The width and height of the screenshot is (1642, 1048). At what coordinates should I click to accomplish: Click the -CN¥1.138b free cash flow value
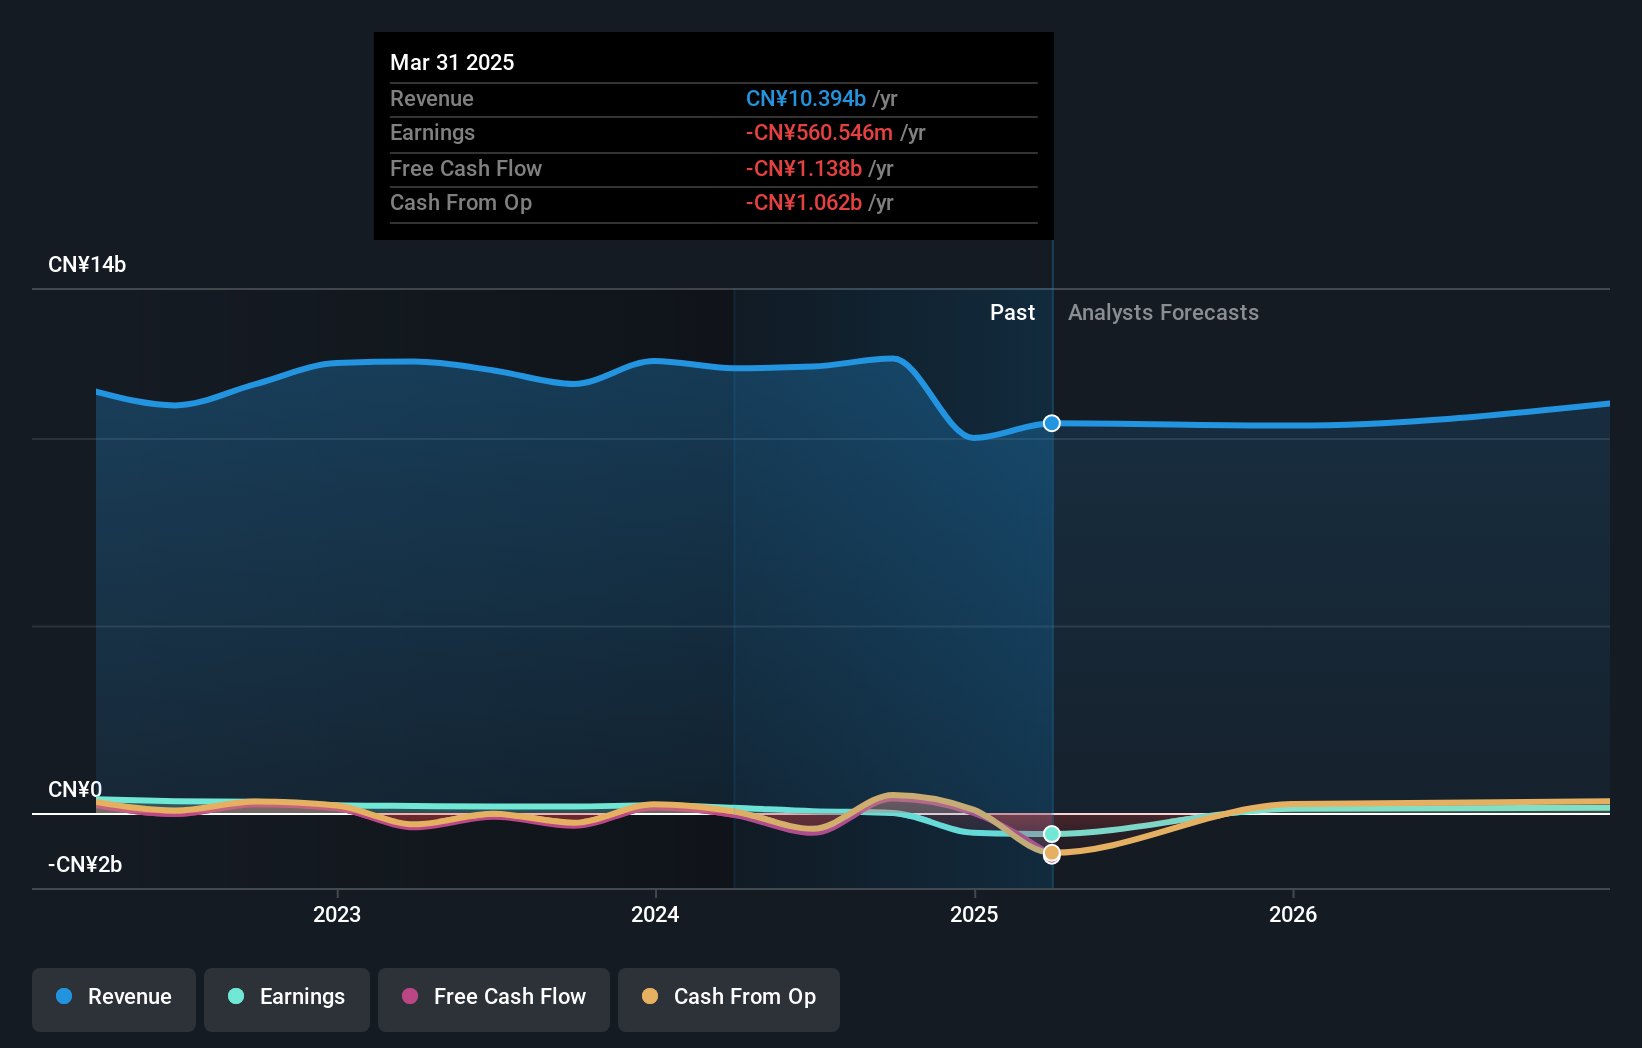tap(804, 169)
